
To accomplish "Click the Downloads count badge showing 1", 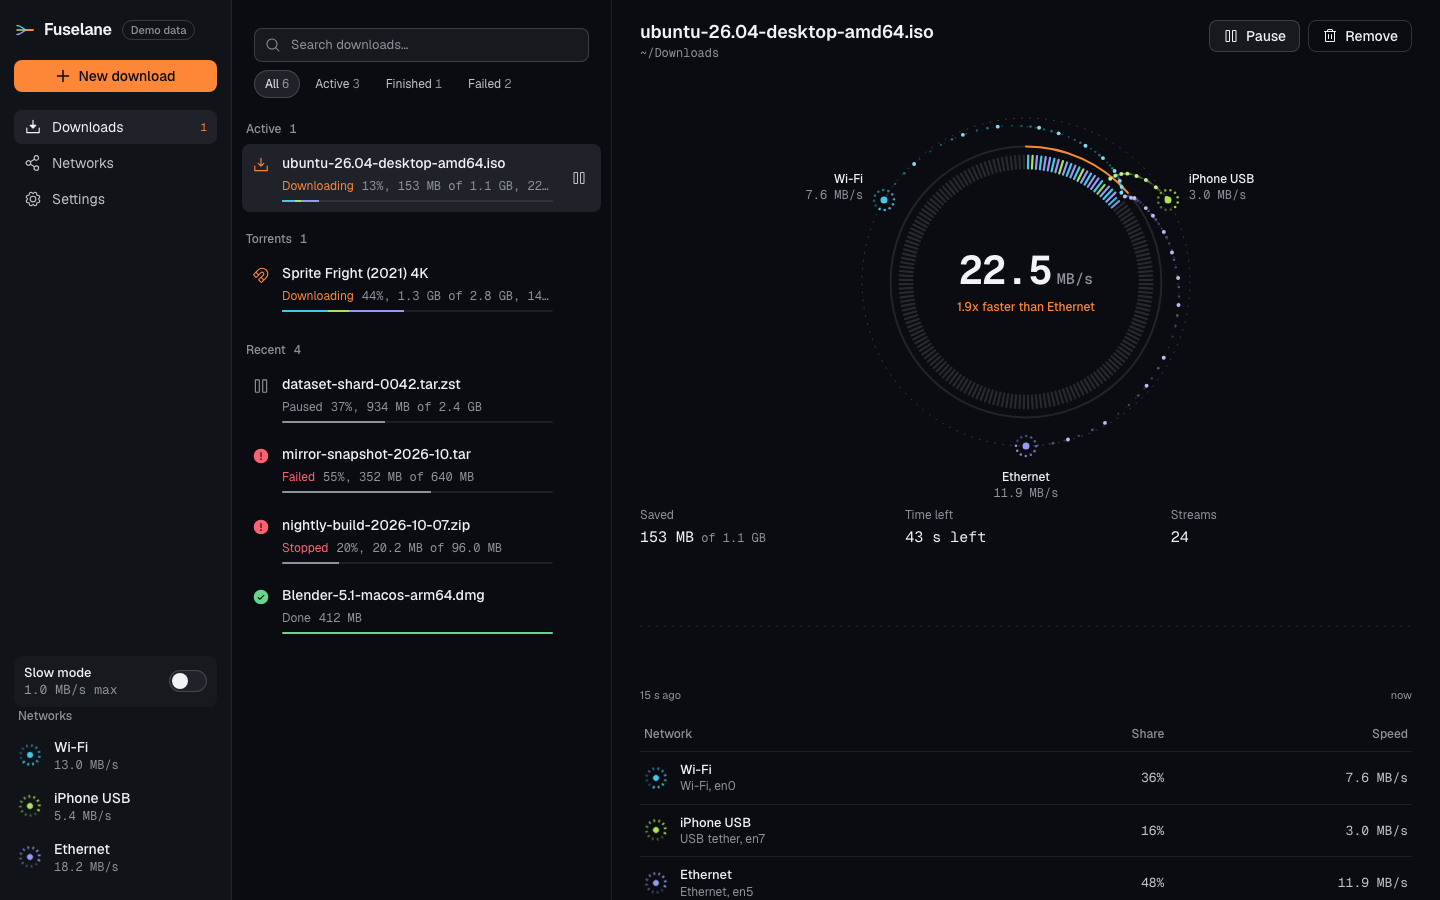I will point(203,127).
